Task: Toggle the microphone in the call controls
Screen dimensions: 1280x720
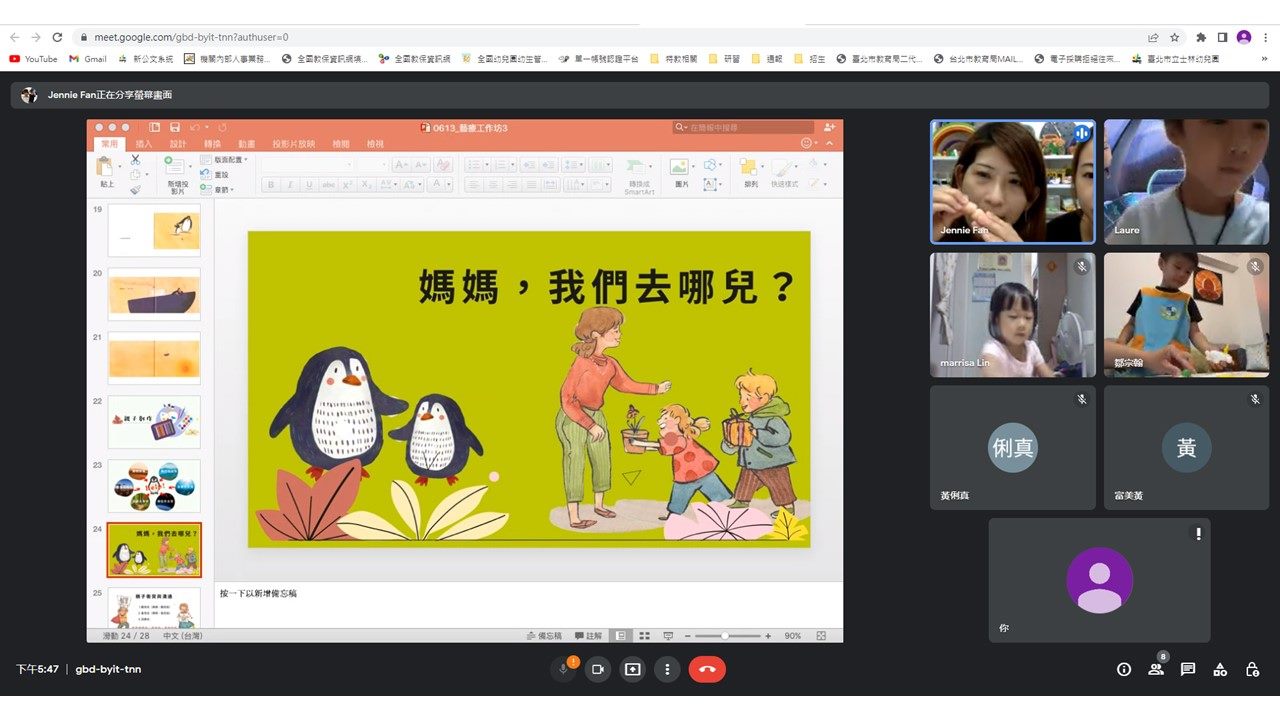Action: point(564,669)
